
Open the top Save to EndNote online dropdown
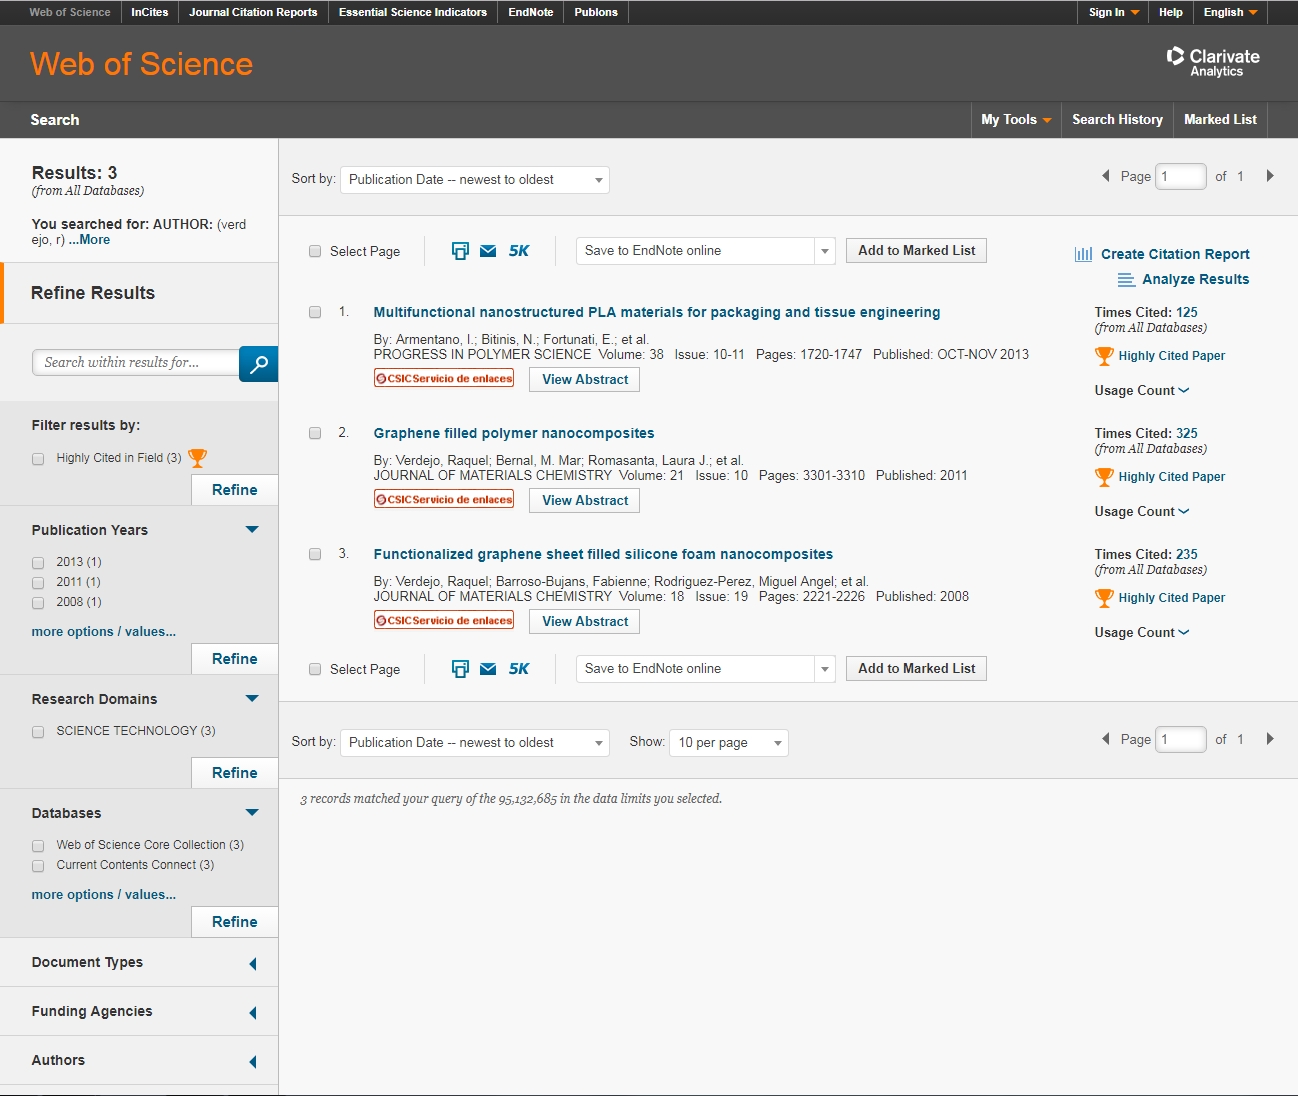pyautogui.click(x=706, y=251)
